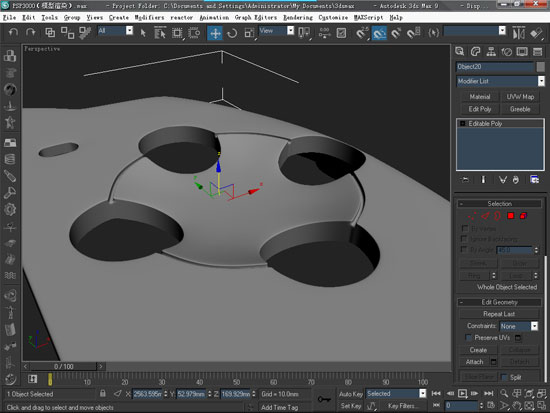Select Element sub-object level icon

[523, 216]
